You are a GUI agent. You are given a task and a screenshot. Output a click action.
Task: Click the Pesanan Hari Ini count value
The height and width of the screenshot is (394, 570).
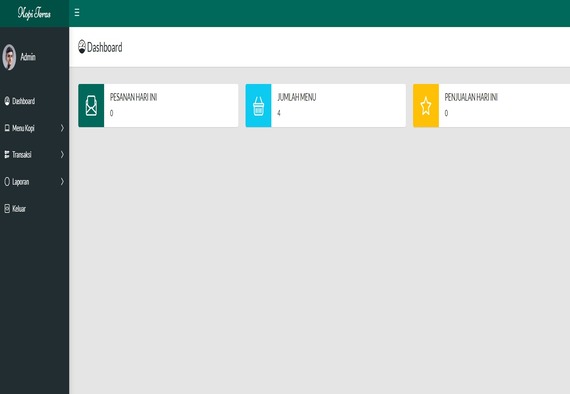[x=112, y=113]
